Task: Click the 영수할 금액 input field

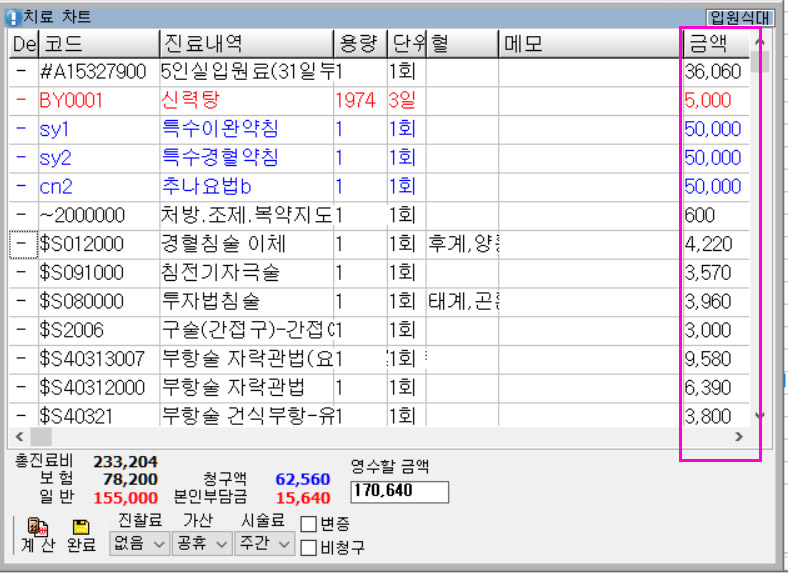Action: coord(399,492)
